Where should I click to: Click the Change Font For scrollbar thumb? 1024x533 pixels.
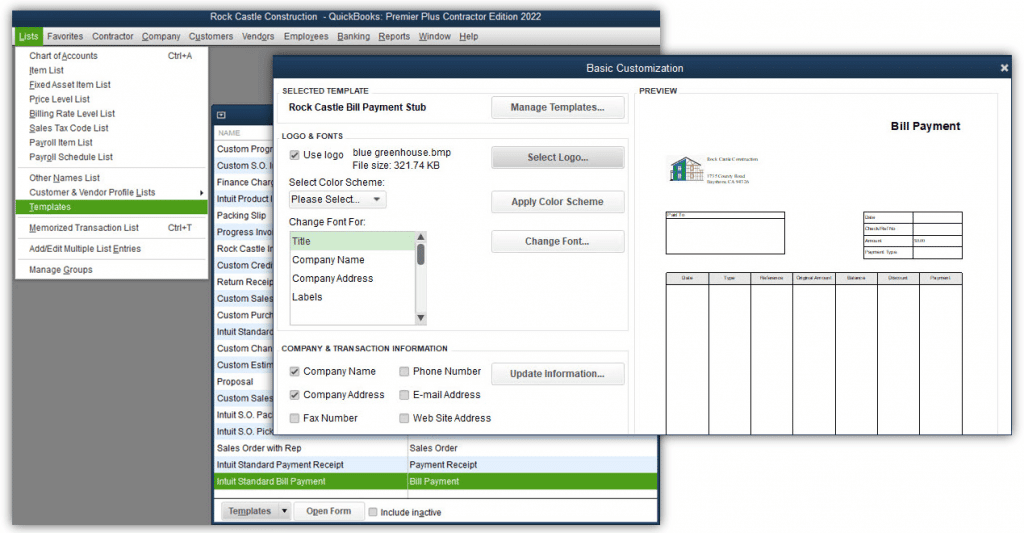point(421,254)
